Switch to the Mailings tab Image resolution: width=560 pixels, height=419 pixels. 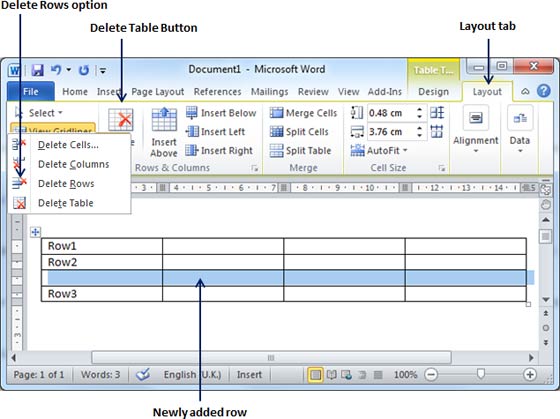point(269,92)
